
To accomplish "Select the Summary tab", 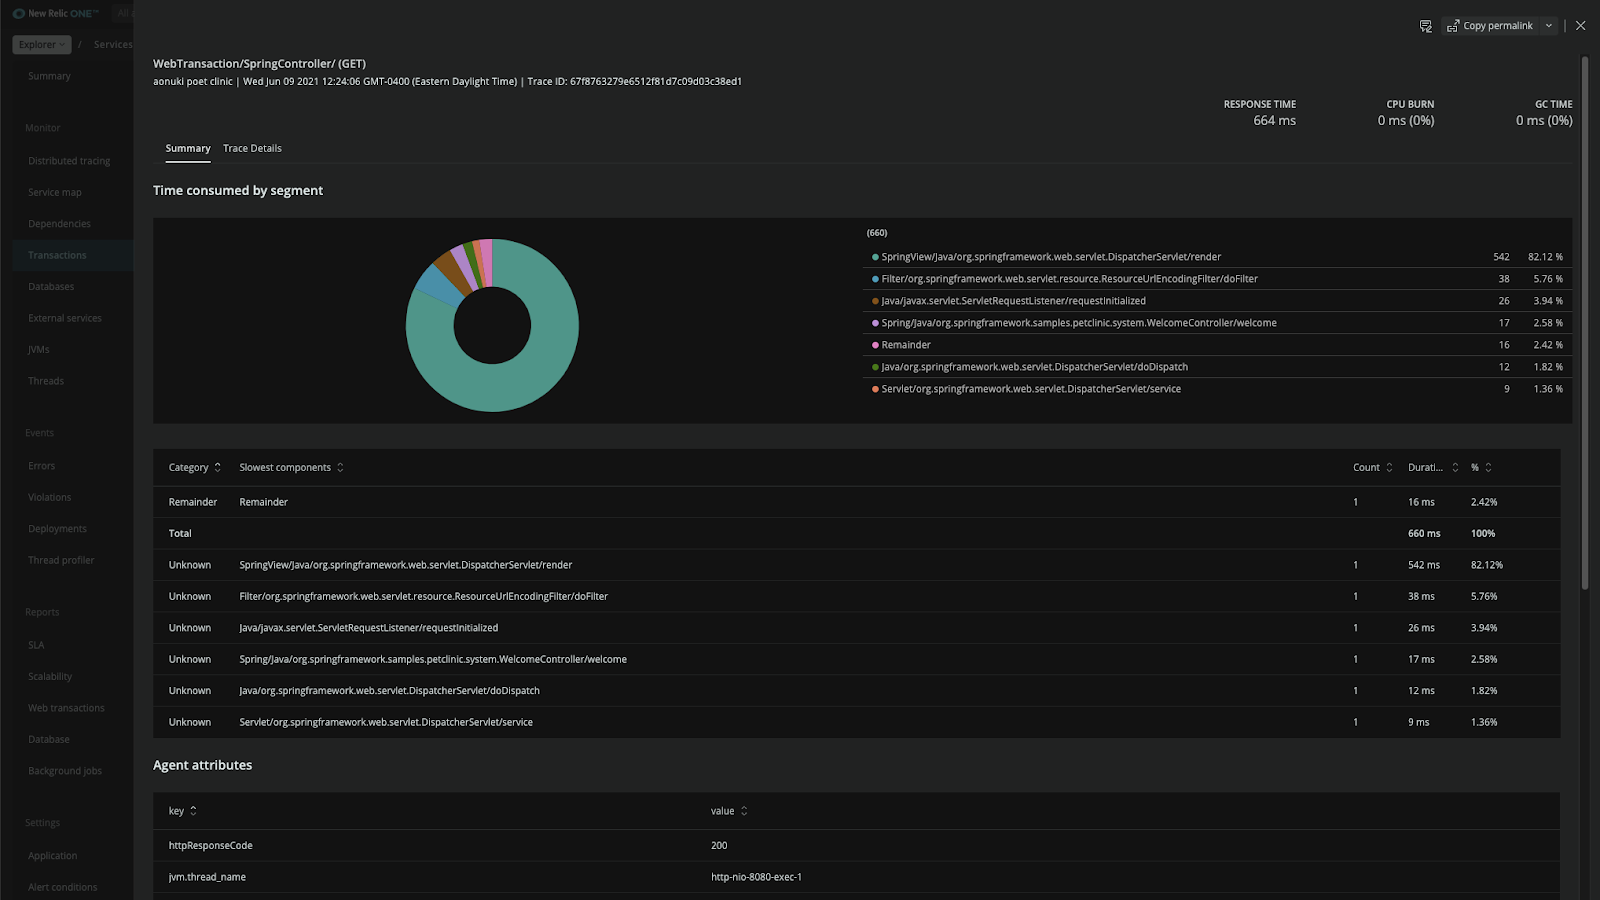I will (x=187, y=148).
